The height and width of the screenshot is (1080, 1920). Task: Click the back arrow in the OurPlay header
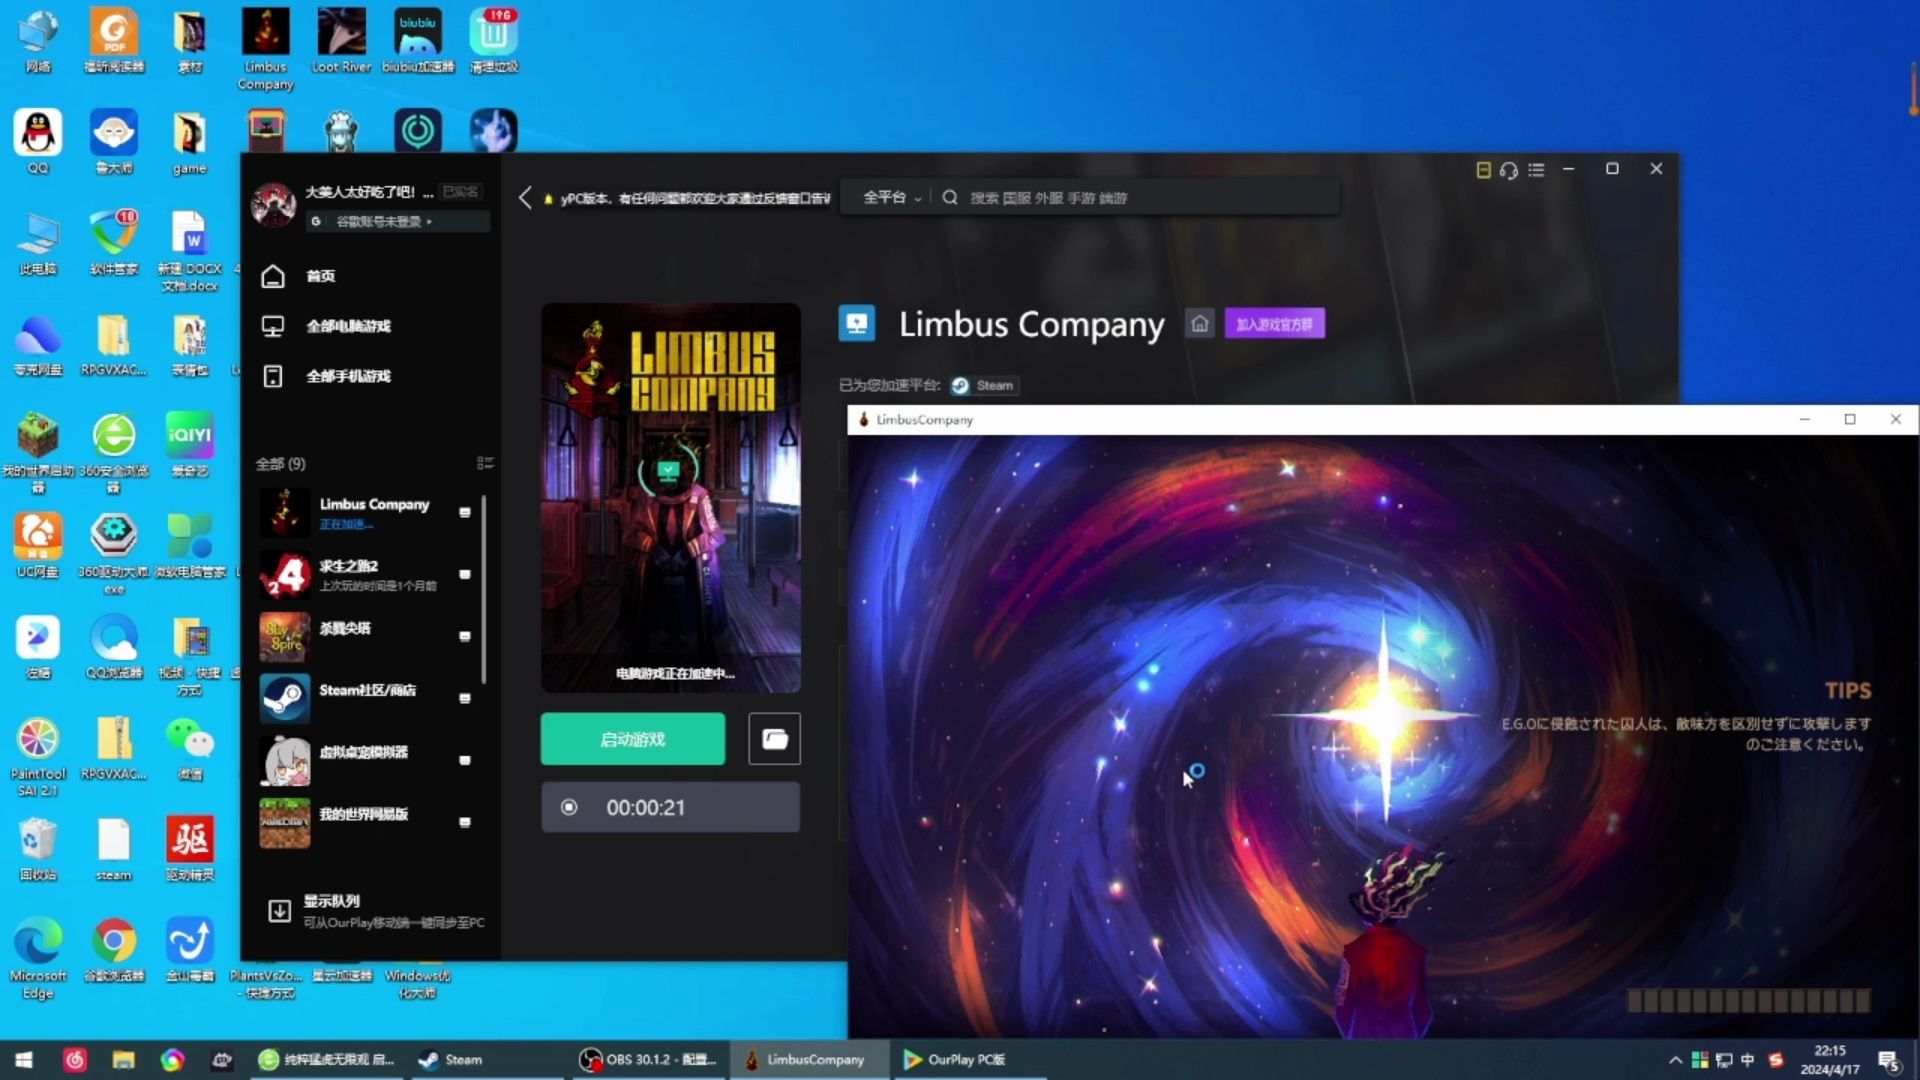click(525, 198)
